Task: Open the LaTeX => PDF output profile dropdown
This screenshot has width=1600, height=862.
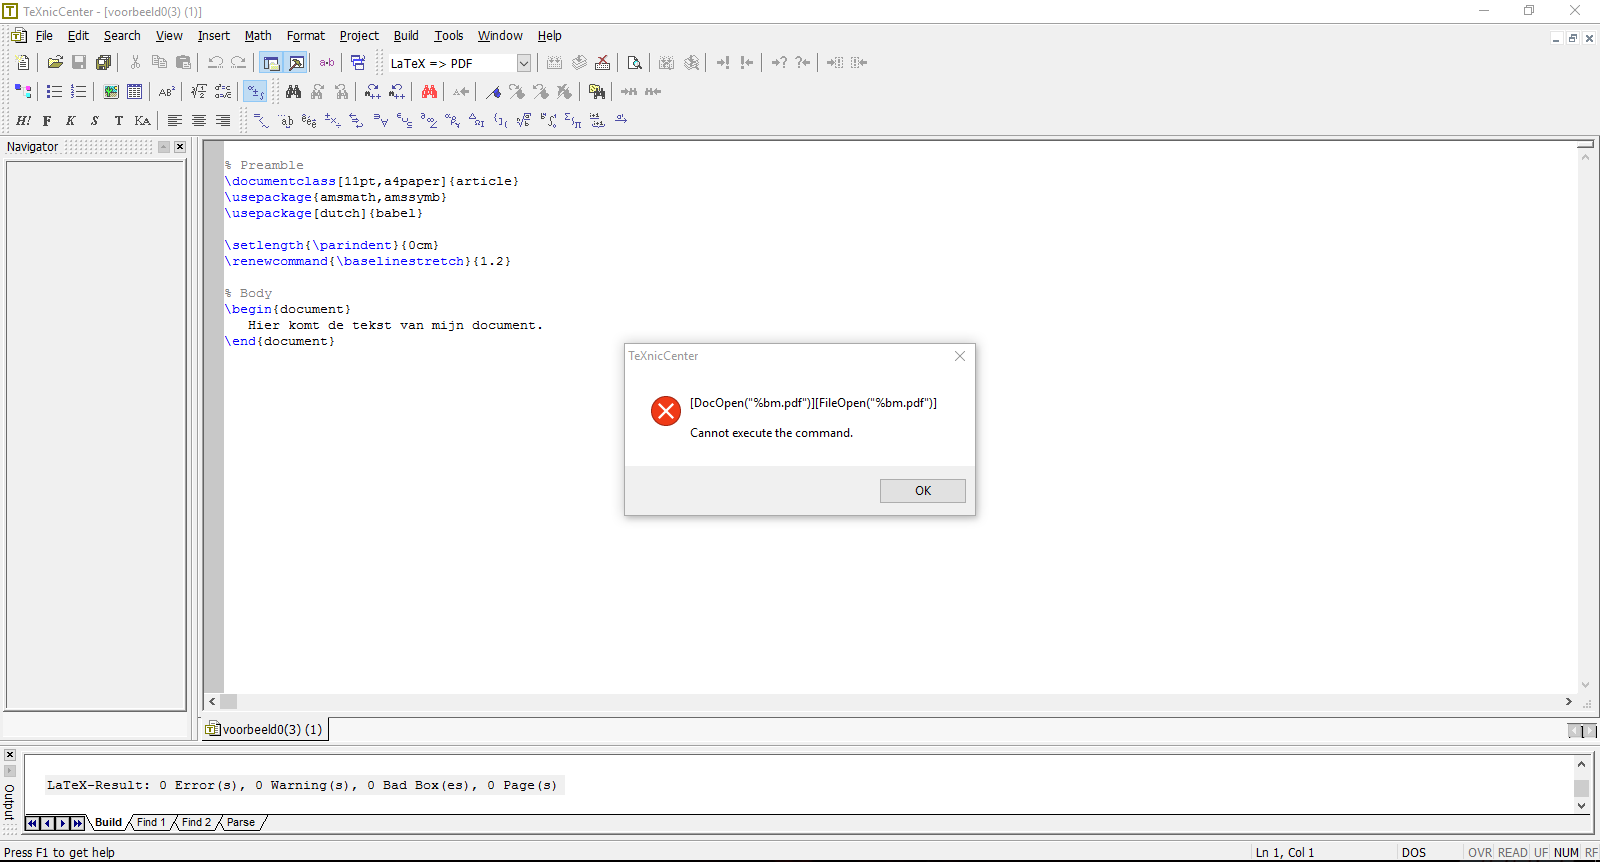Action: (x=523, y=63)
